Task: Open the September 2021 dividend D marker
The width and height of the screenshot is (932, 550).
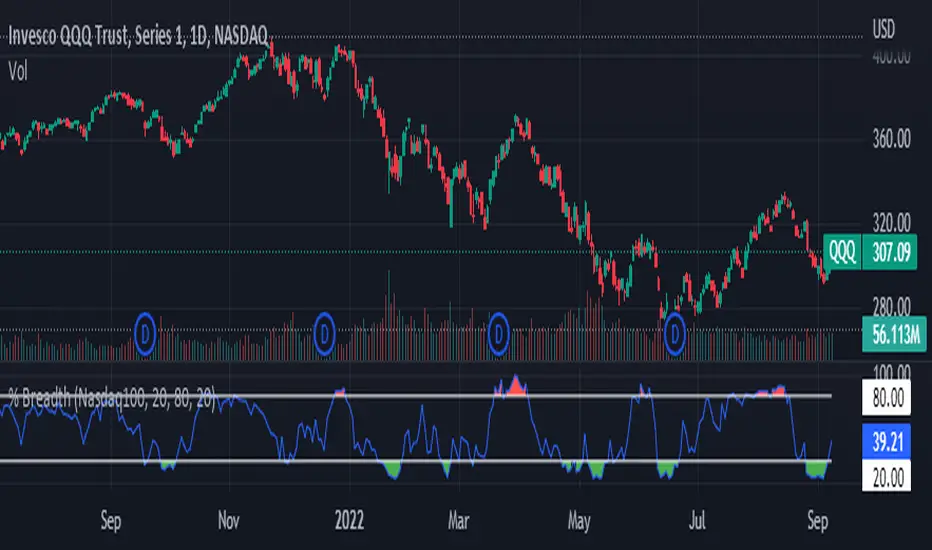Action: click(145, 334)
